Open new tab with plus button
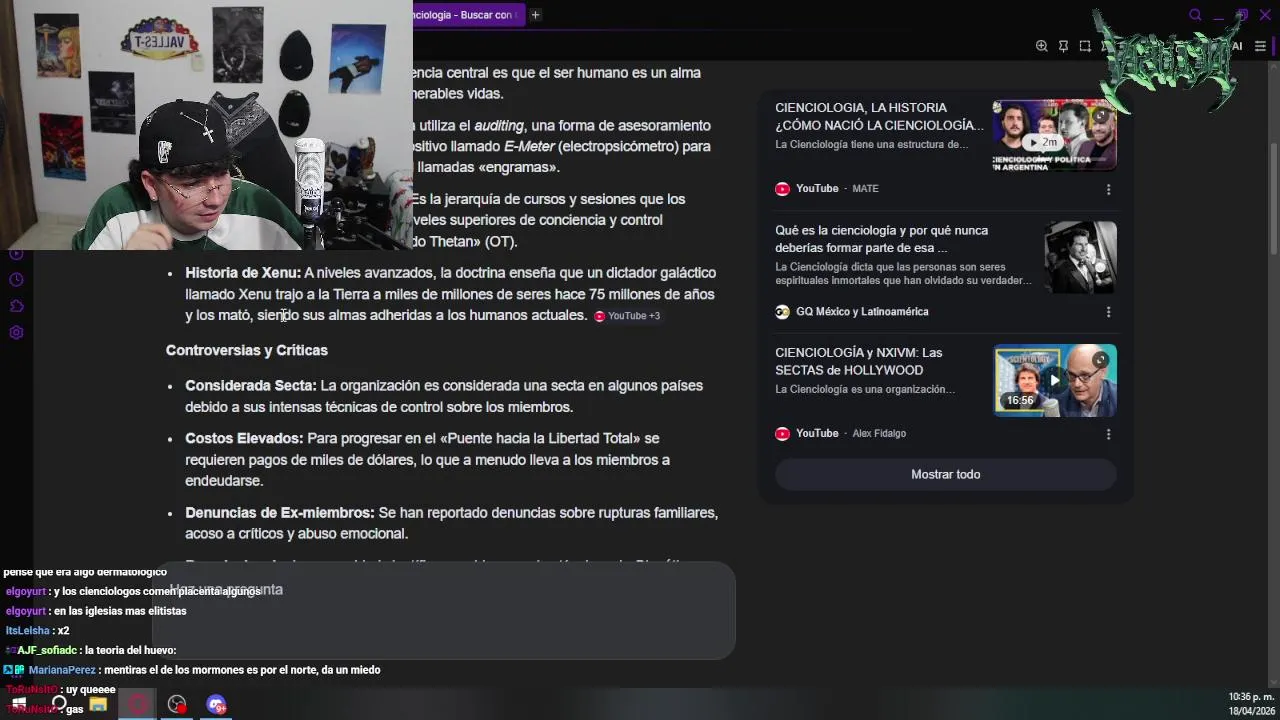The width and height of the screenshot is (1280, 720). [535, 15]
